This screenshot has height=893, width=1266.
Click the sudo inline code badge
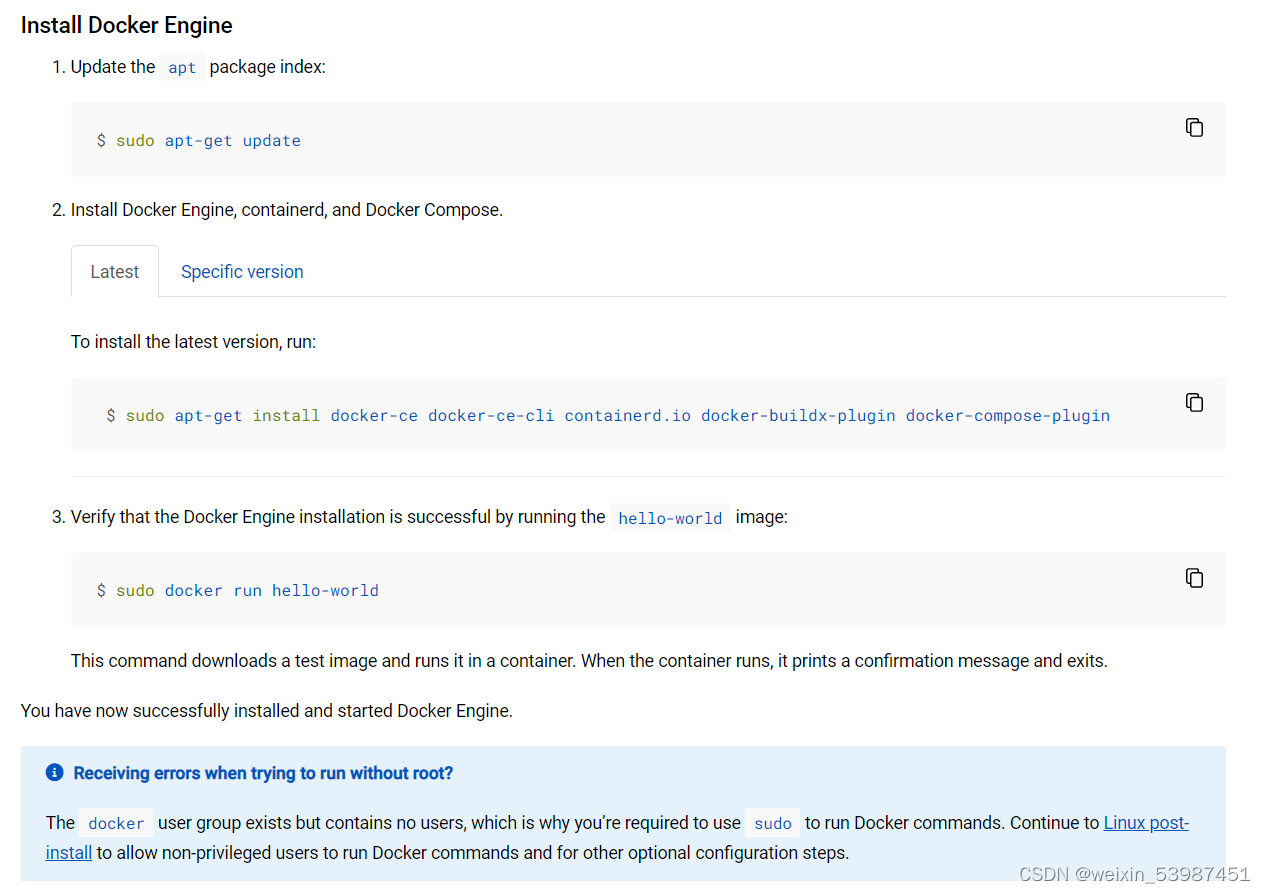772,822
